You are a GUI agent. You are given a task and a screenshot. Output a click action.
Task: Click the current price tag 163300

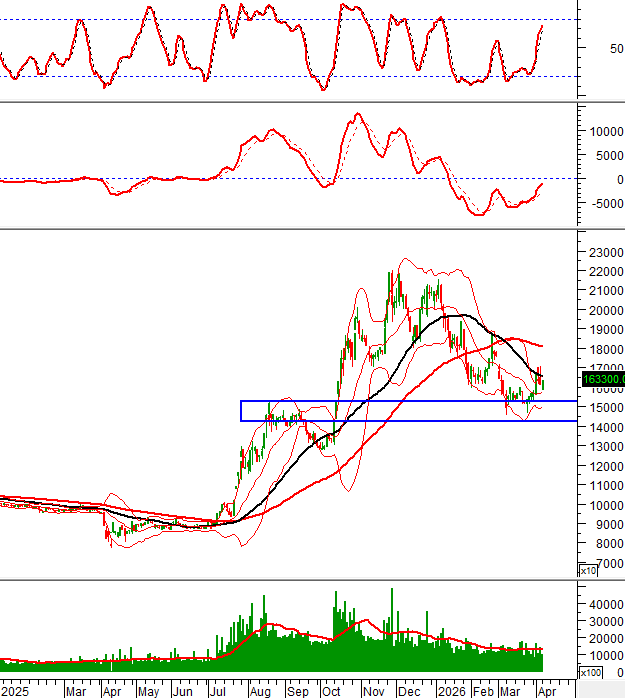[x=602, y=379]
